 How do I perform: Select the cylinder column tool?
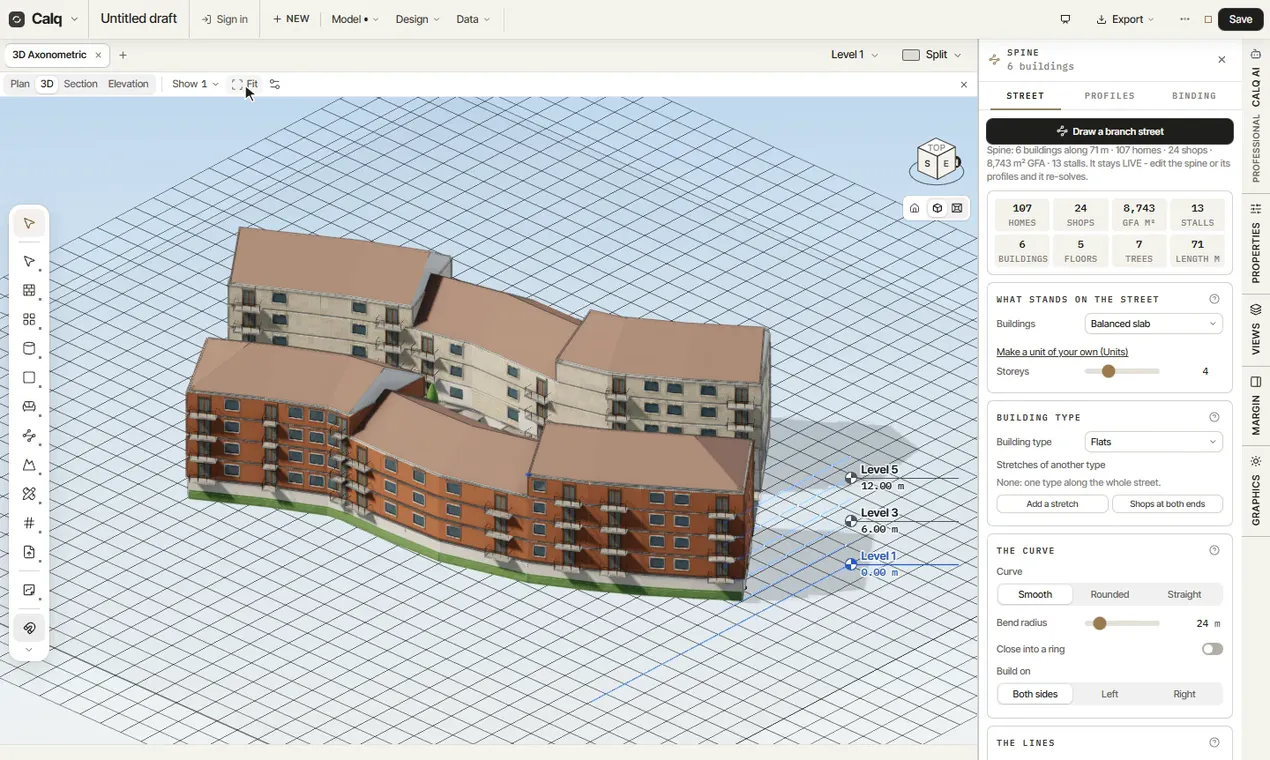tap(29, 349)
